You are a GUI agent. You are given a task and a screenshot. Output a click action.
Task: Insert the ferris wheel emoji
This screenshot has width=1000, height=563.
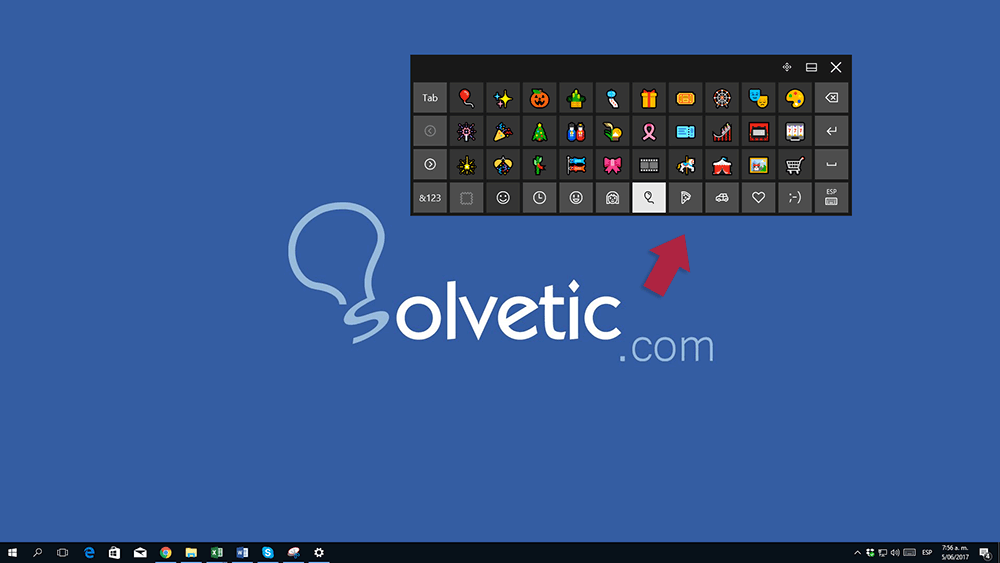click(x=722, y=98)
